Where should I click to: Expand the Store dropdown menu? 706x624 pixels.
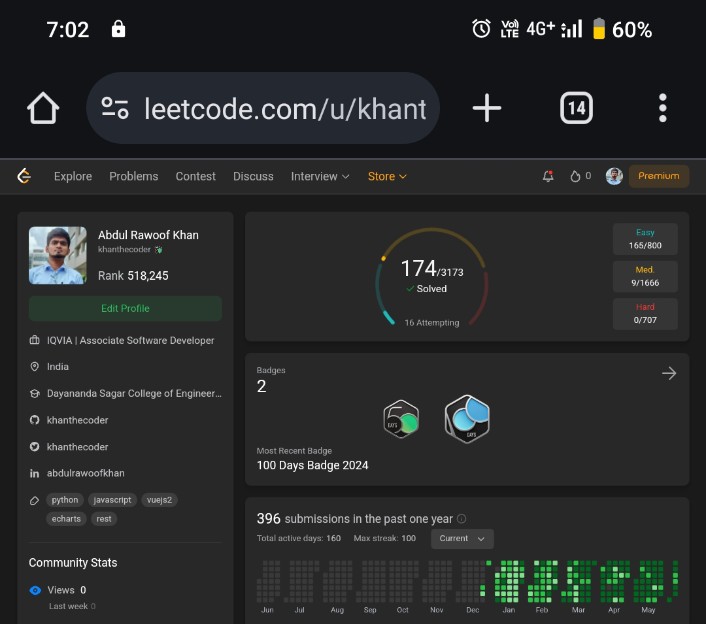(387, 176)
